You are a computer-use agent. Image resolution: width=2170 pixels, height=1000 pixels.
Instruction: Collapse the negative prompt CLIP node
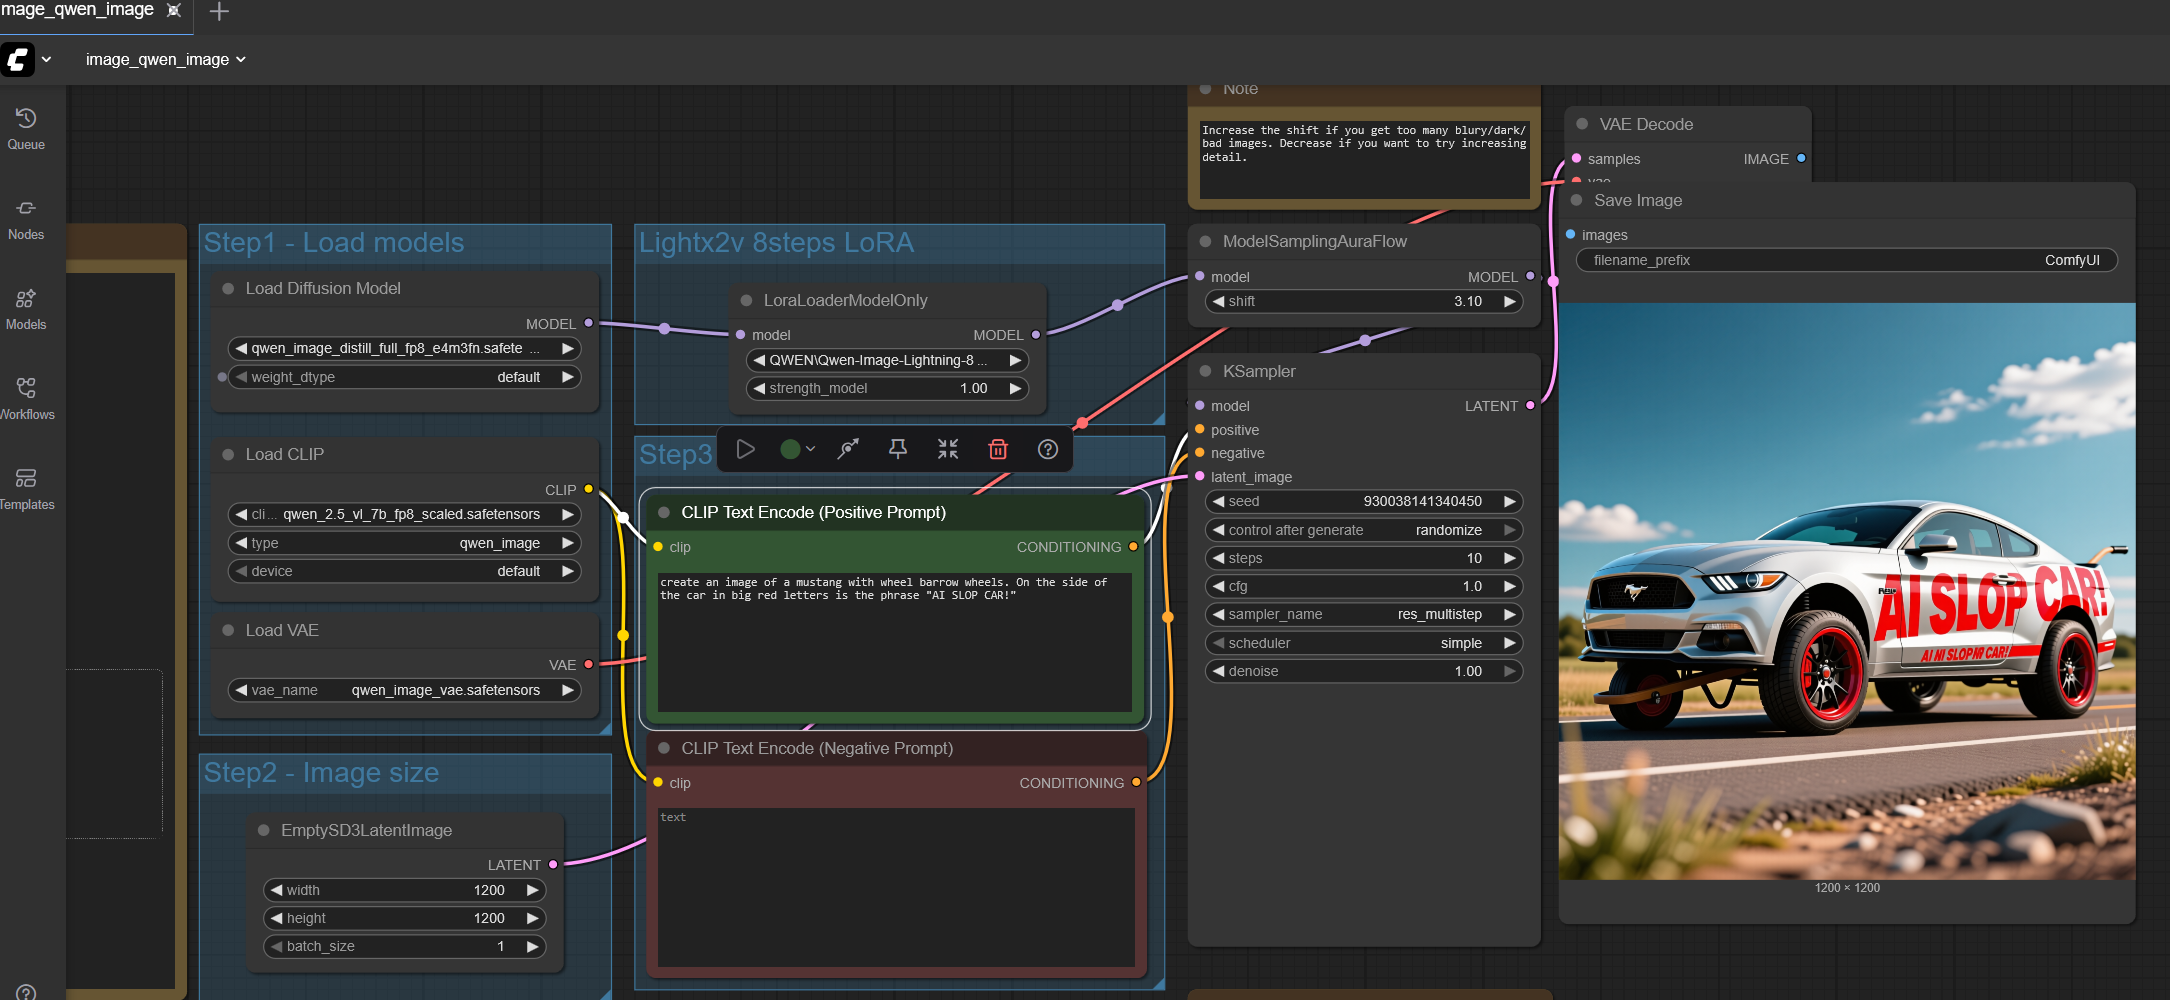pos(664,748)
